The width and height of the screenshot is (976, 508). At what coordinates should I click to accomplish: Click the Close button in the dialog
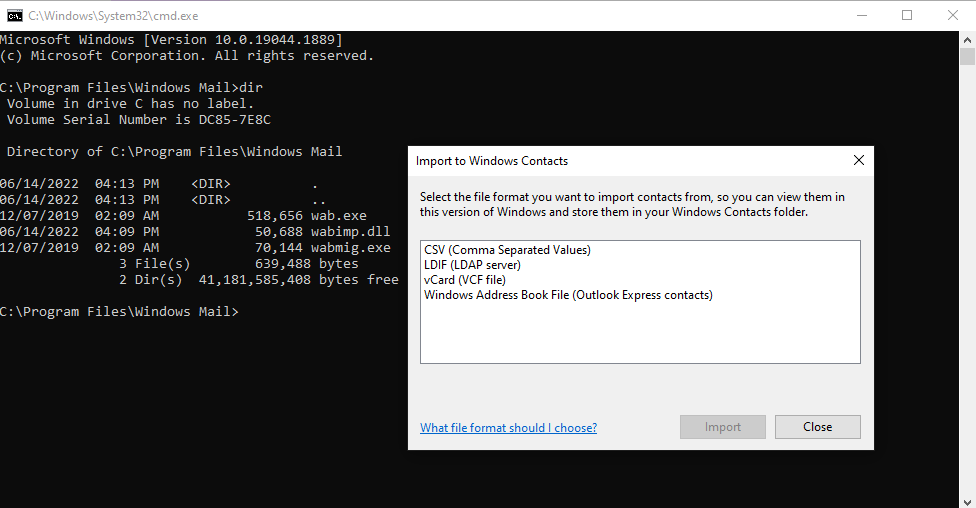[817, 427]
